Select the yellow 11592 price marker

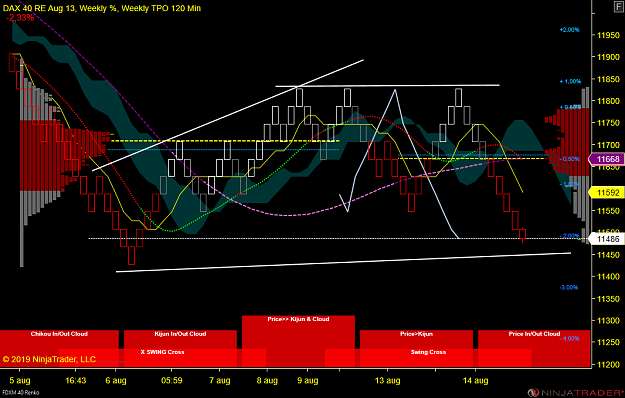click(607, 193)
